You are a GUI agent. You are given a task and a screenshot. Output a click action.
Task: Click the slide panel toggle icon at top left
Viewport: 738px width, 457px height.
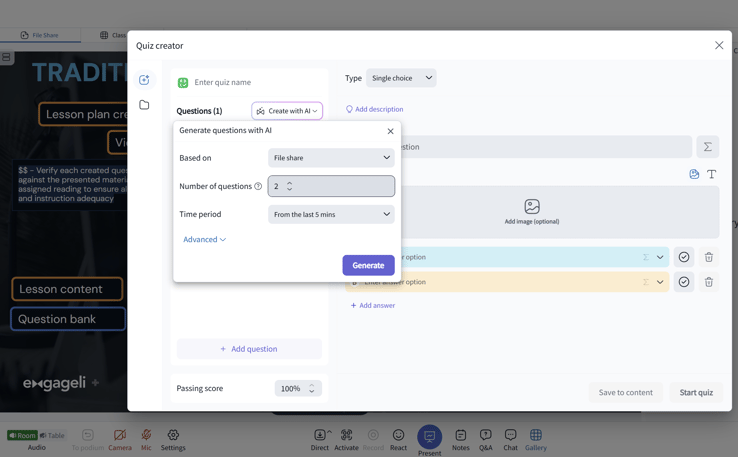pyautogui.click(x=6, y=57)
